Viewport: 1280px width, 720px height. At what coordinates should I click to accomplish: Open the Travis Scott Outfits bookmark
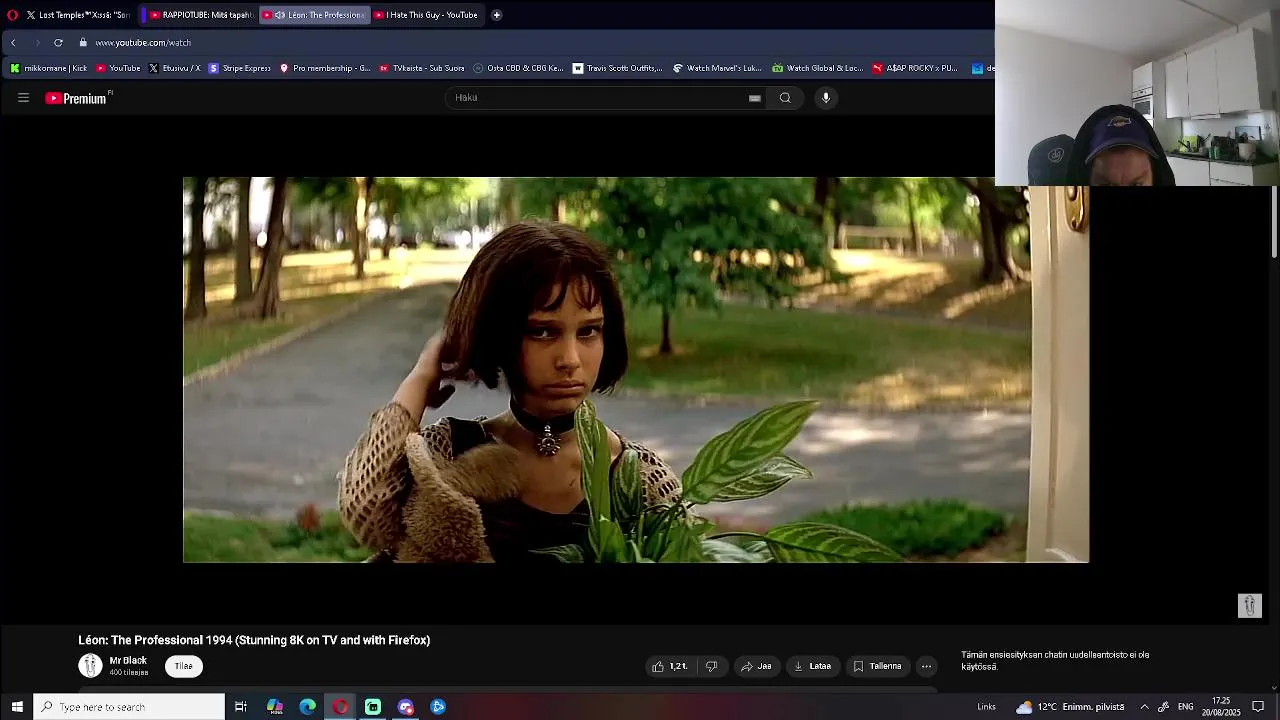[x=617, y=68]
